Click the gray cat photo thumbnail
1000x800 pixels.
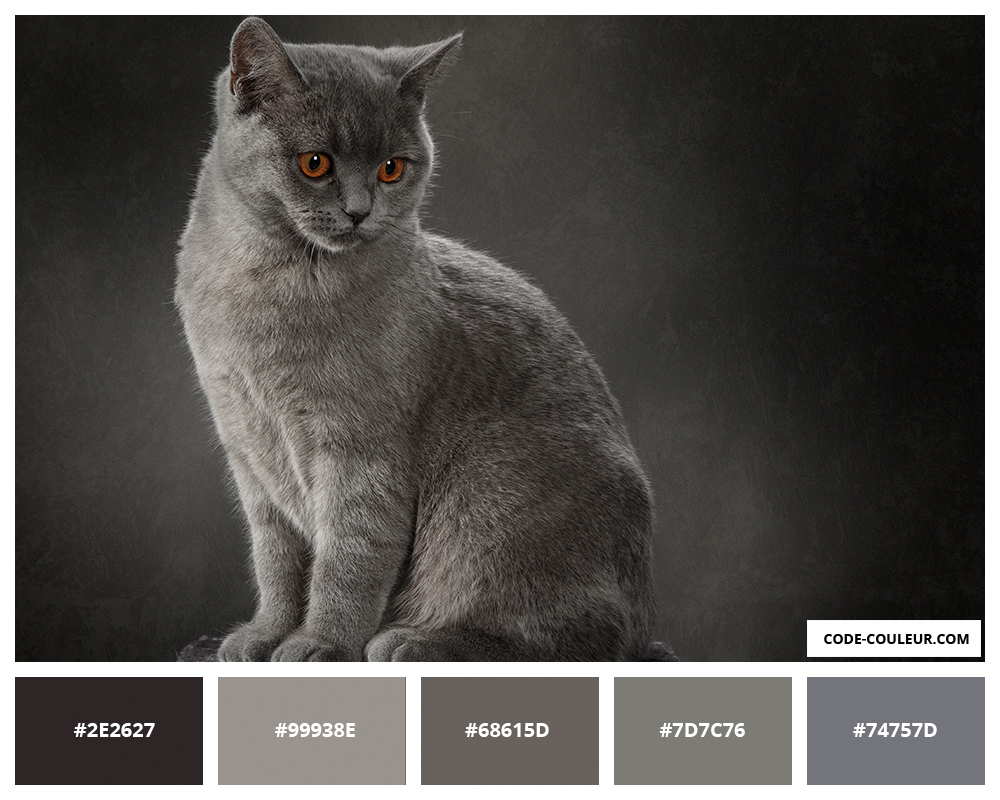tap(500, 338)
